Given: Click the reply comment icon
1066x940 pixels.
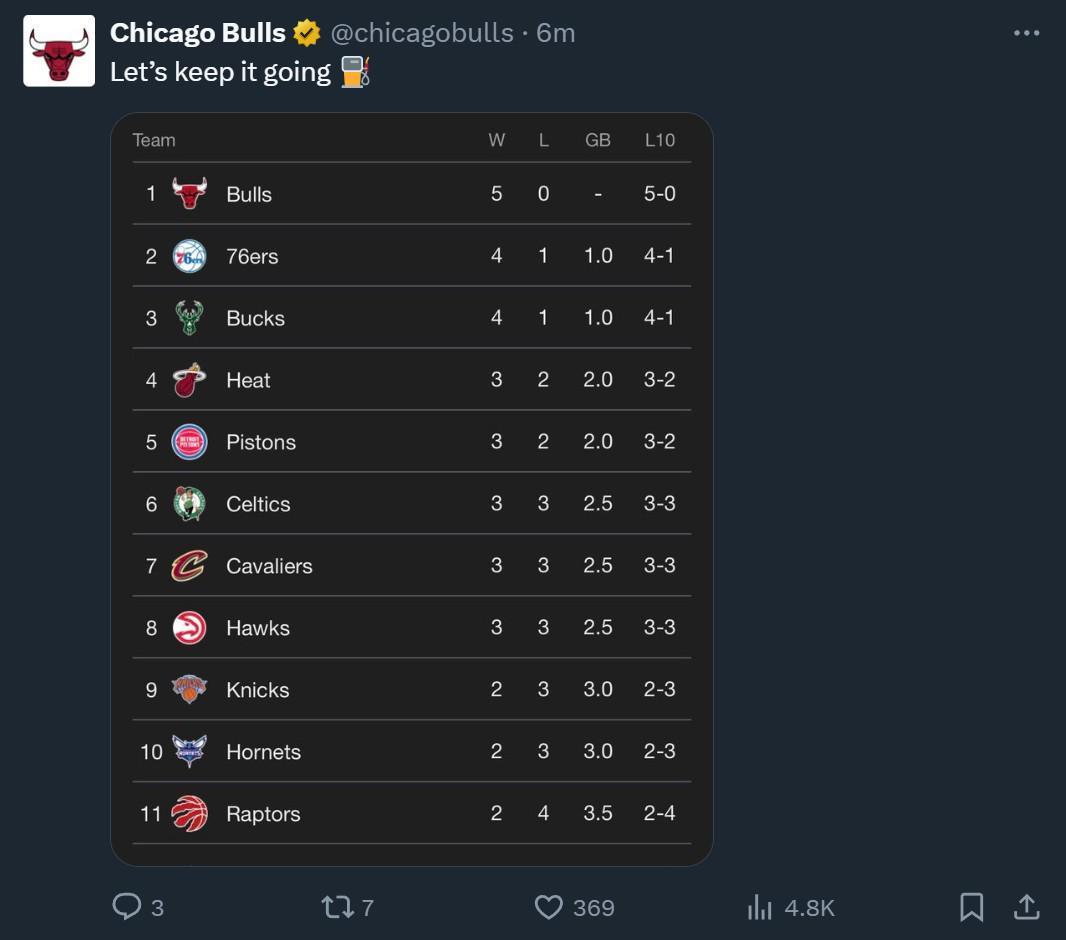Looking at the screenshot, I should pyautogui.click(x=127, y=907).
